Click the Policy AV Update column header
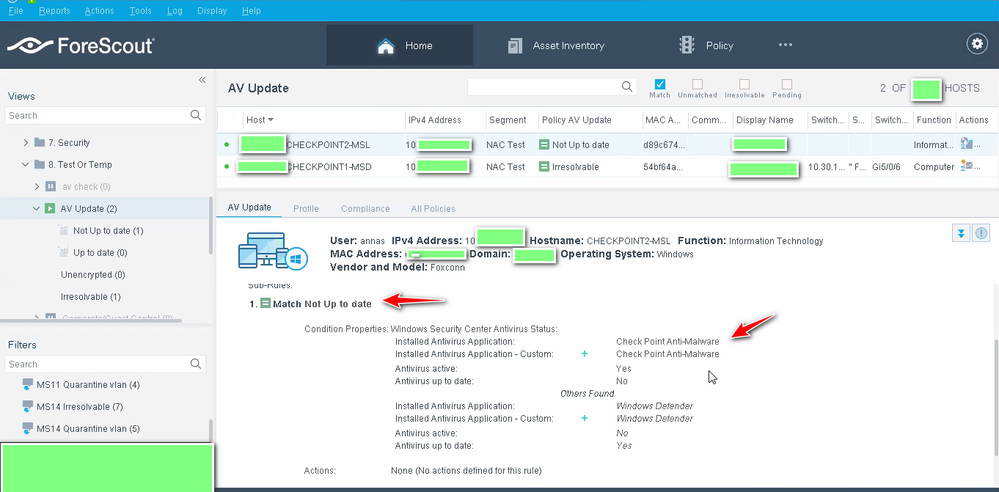Viewport: 999px width, 492px height. [577, 120]
